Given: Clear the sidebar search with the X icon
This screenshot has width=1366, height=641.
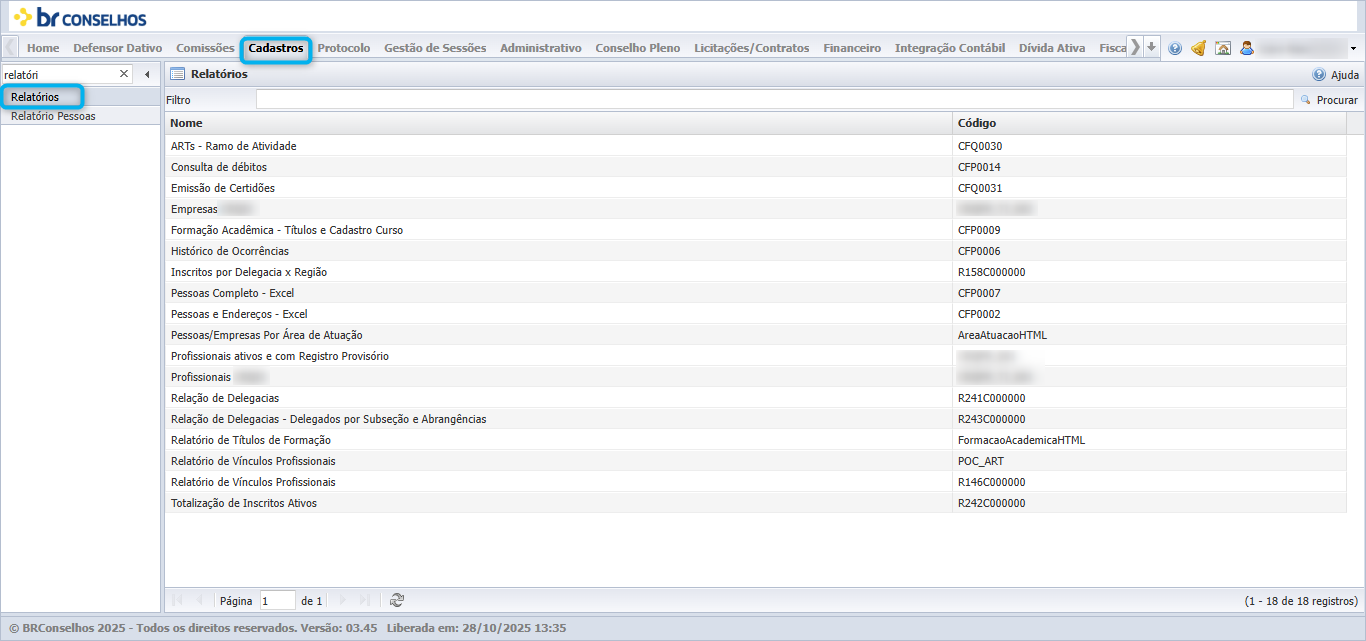Looking at the screenshot, I should click(x=124, y=74).
